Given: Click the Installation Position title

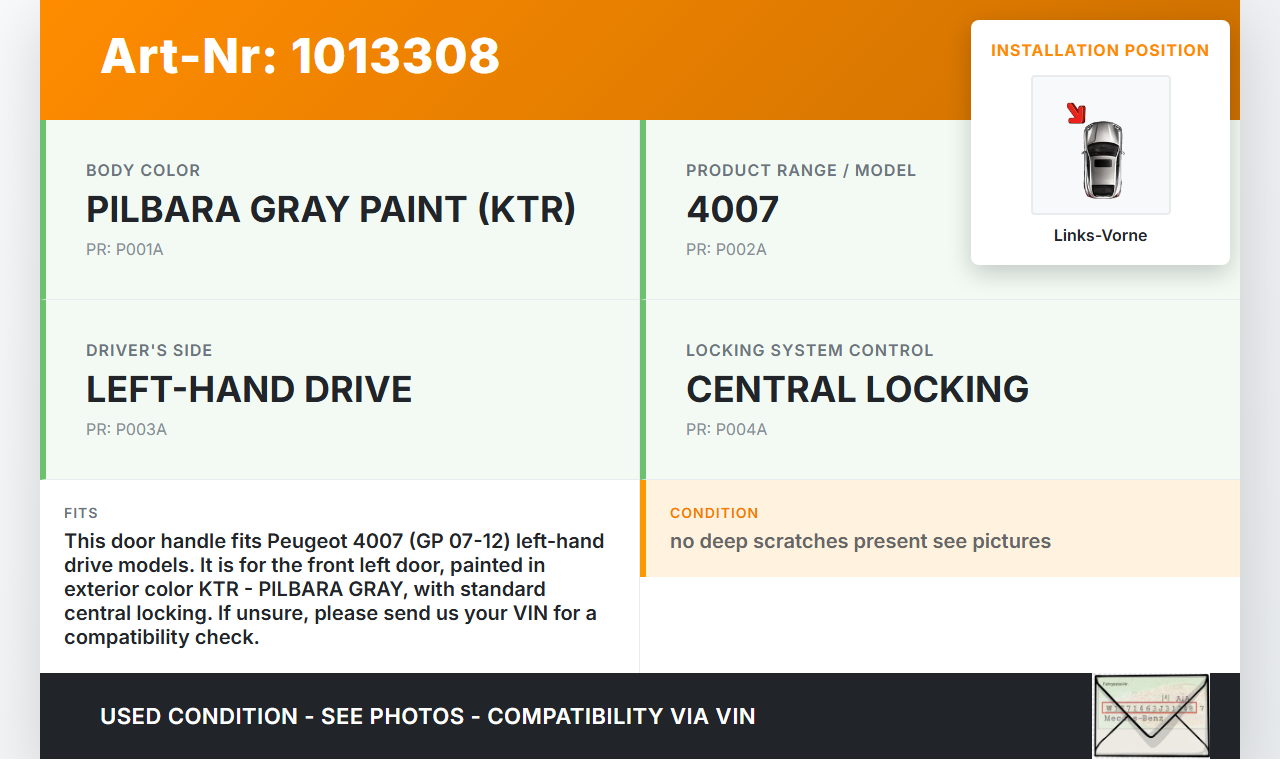Looking at the screenshot, I should point(1100,50).
